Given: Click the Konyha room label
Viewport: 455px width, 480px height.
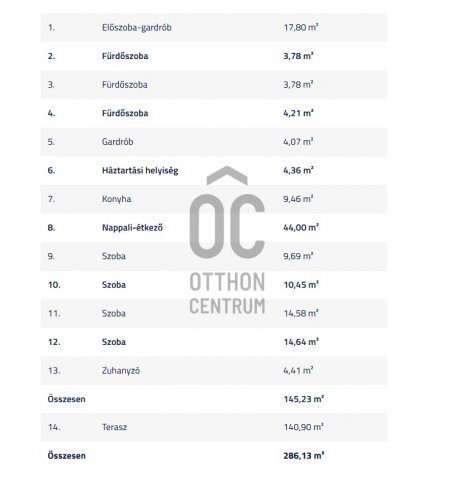Looking at the screenshot, I should pyautogui.click(x=116, y=199).
